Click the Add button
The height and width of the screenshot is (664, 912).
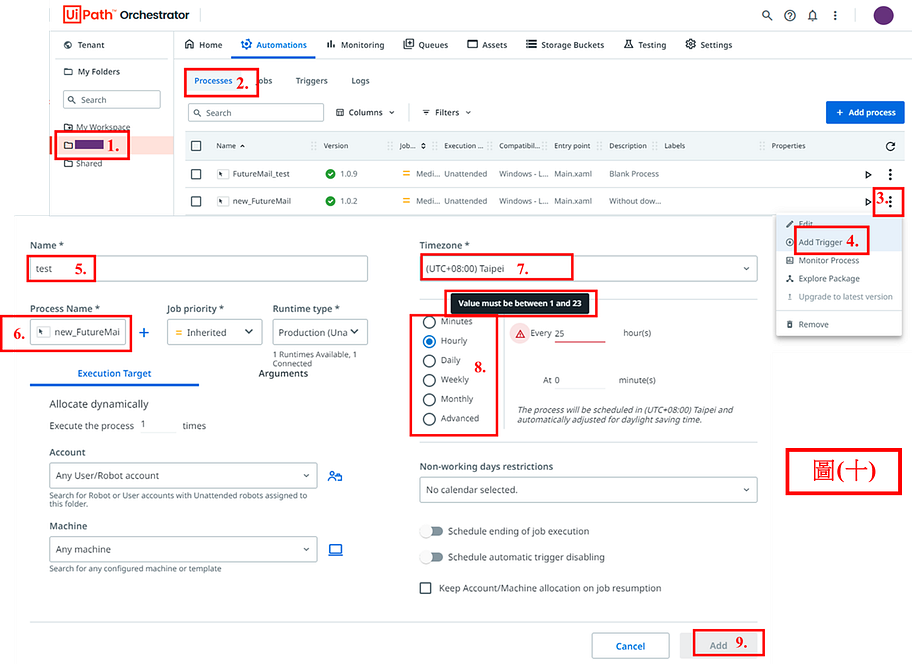pyautogui.click(x=719, y=646)
